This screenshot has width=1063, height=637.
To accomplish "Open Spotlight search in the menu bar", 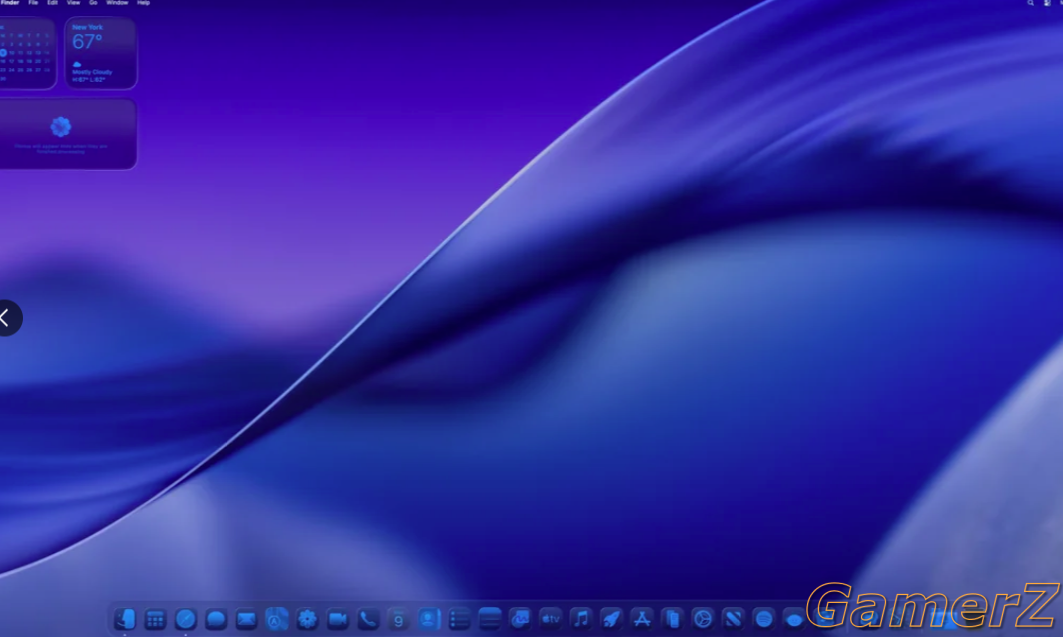I will pyautogui.click(x=1030, y=3).
